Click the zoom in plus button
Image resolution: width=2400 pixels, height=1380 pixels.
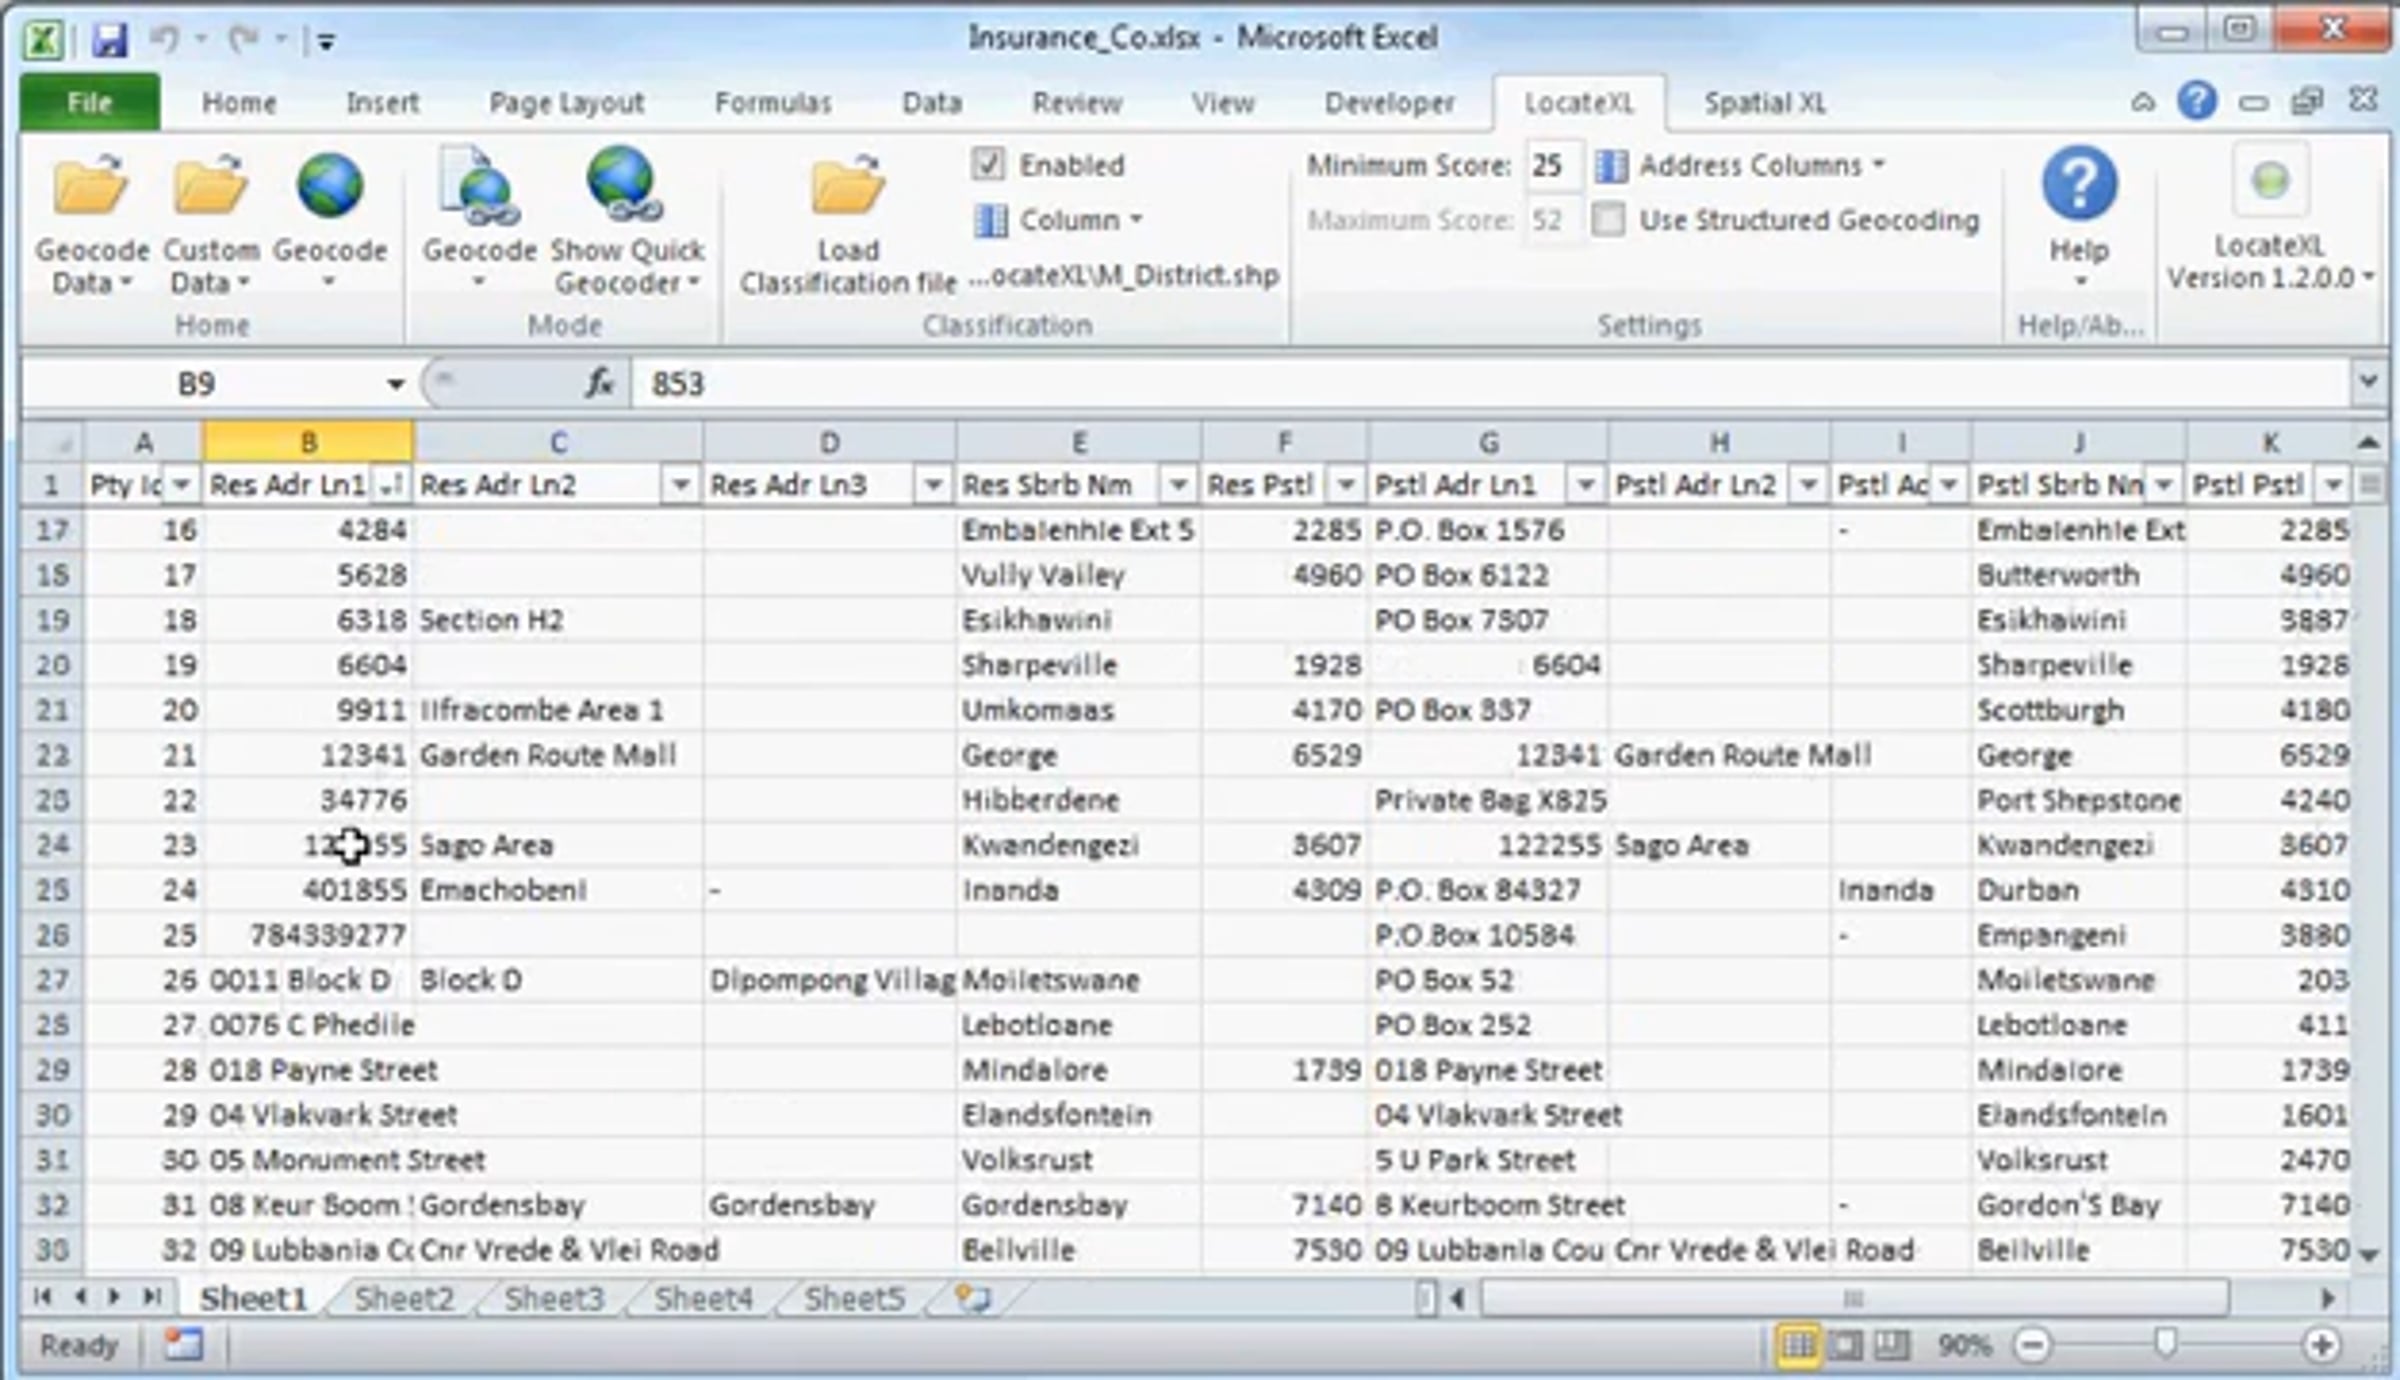[2322, 1345]
